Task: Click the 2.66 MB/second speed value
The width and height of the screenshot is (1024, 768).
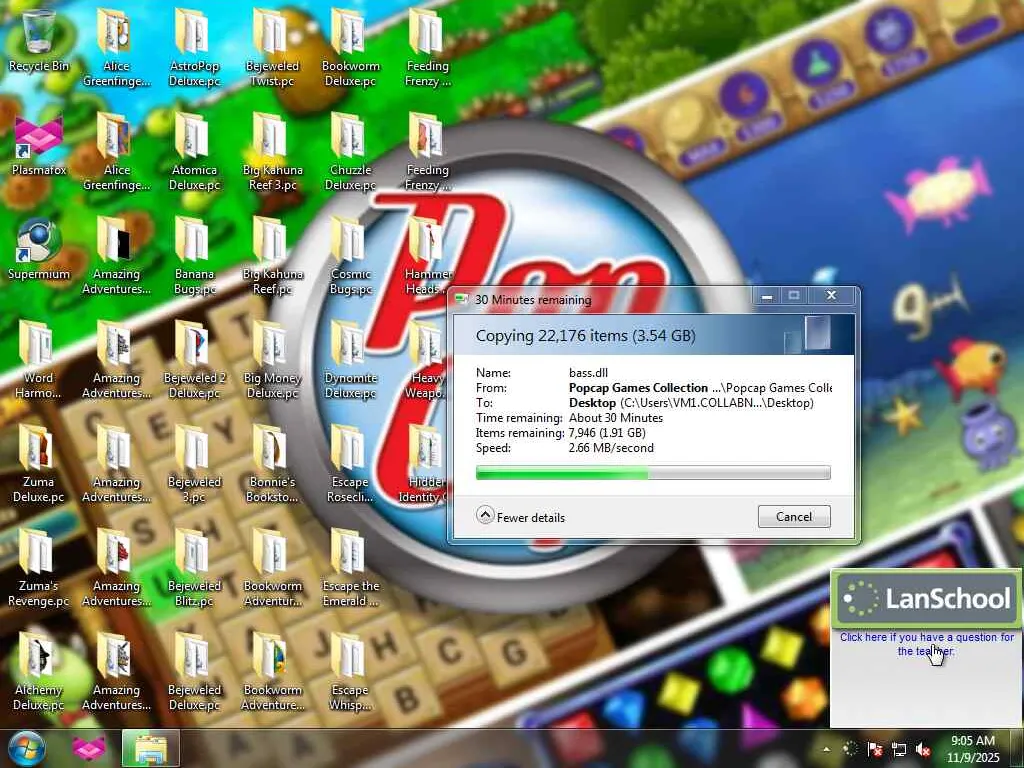Action: point(611,447)
